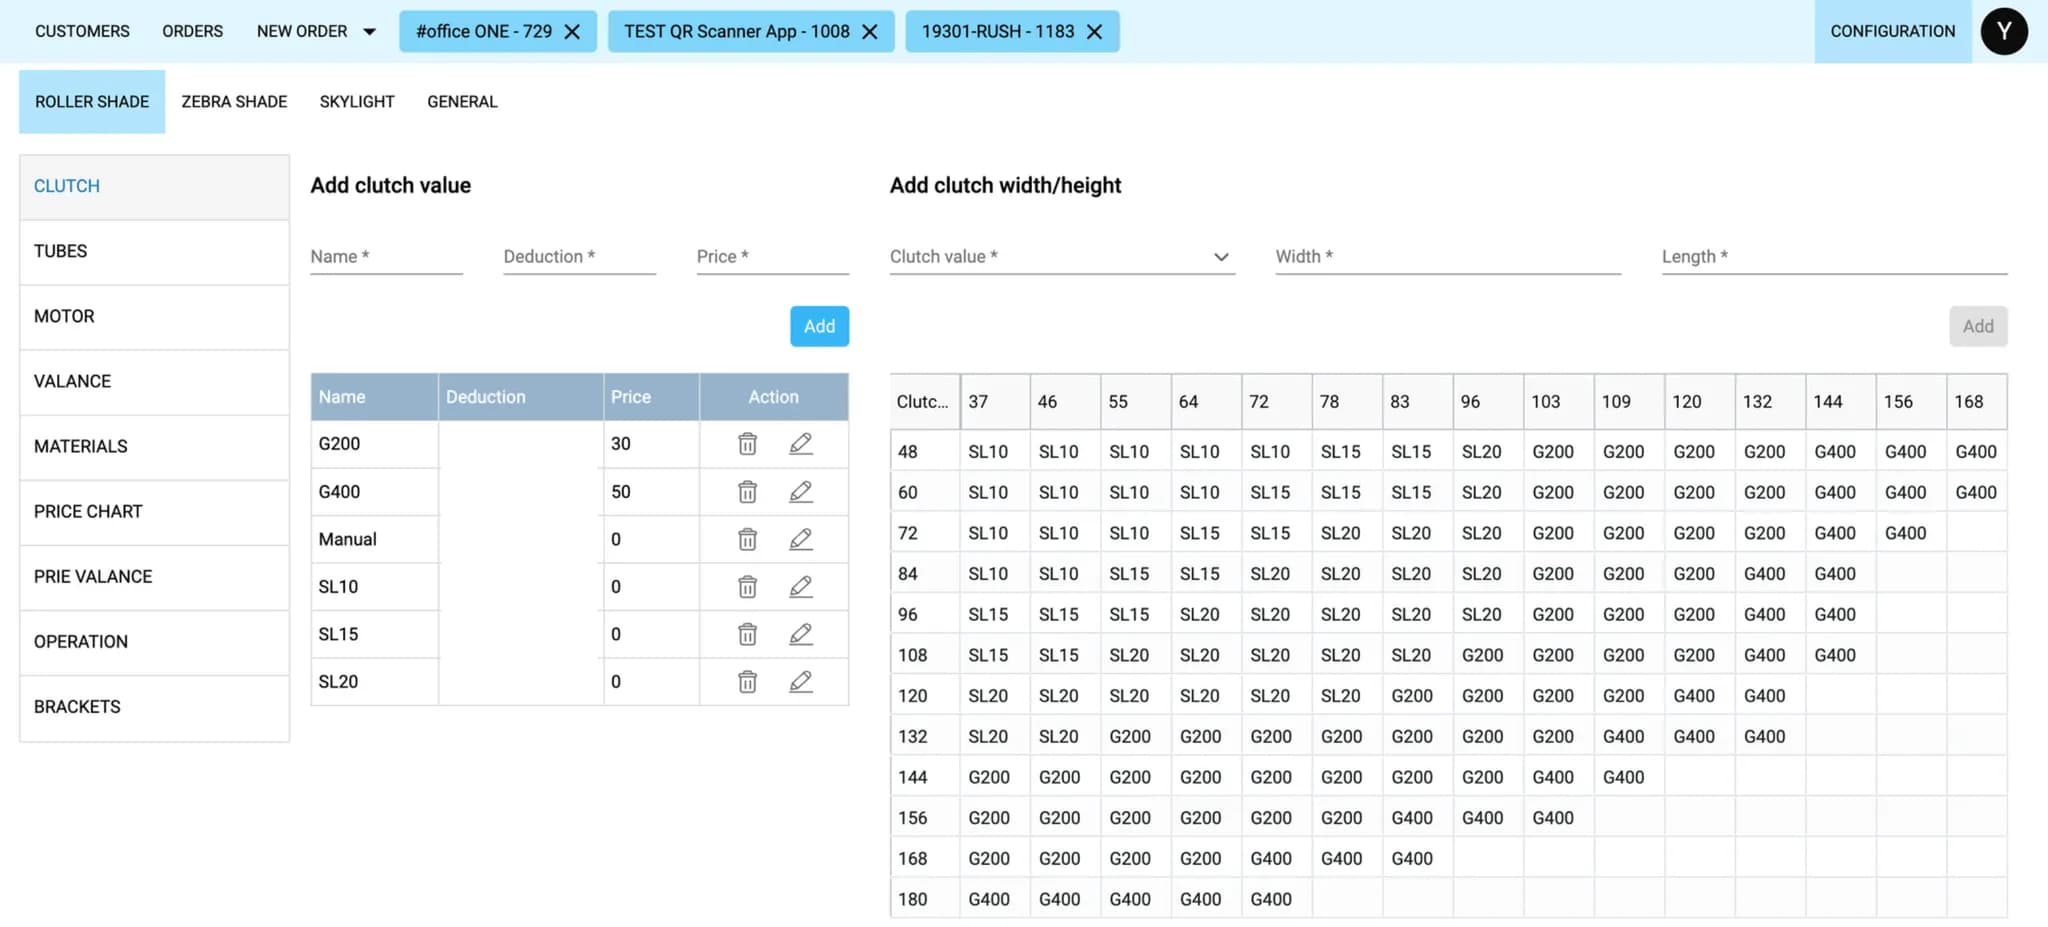Focus the Deduction input field

point(579,257)
